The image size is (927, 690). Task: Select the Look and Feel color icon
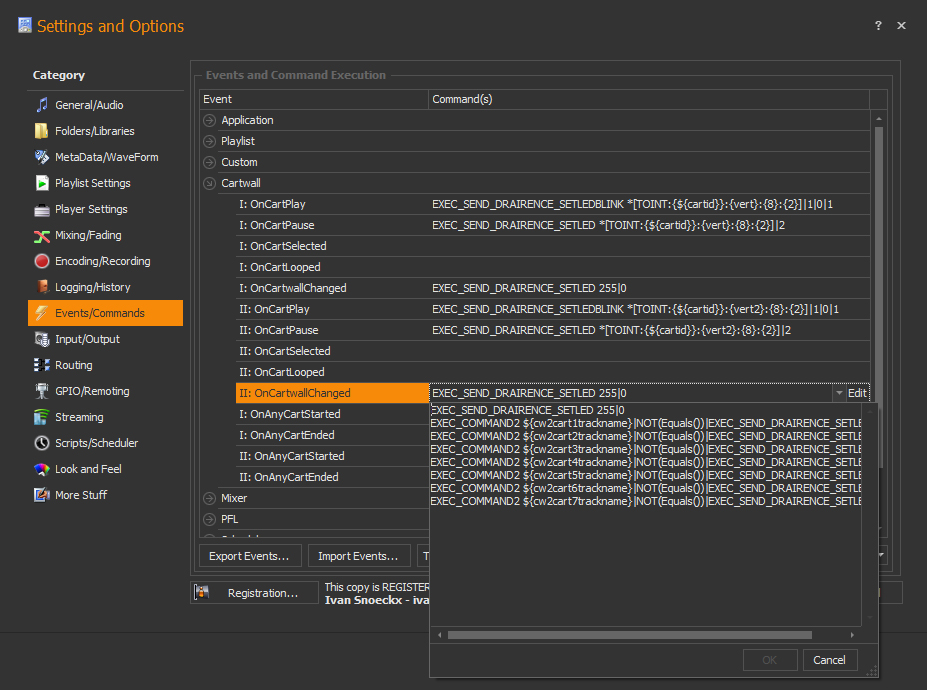pyautogui.click(x=41, y=469)
